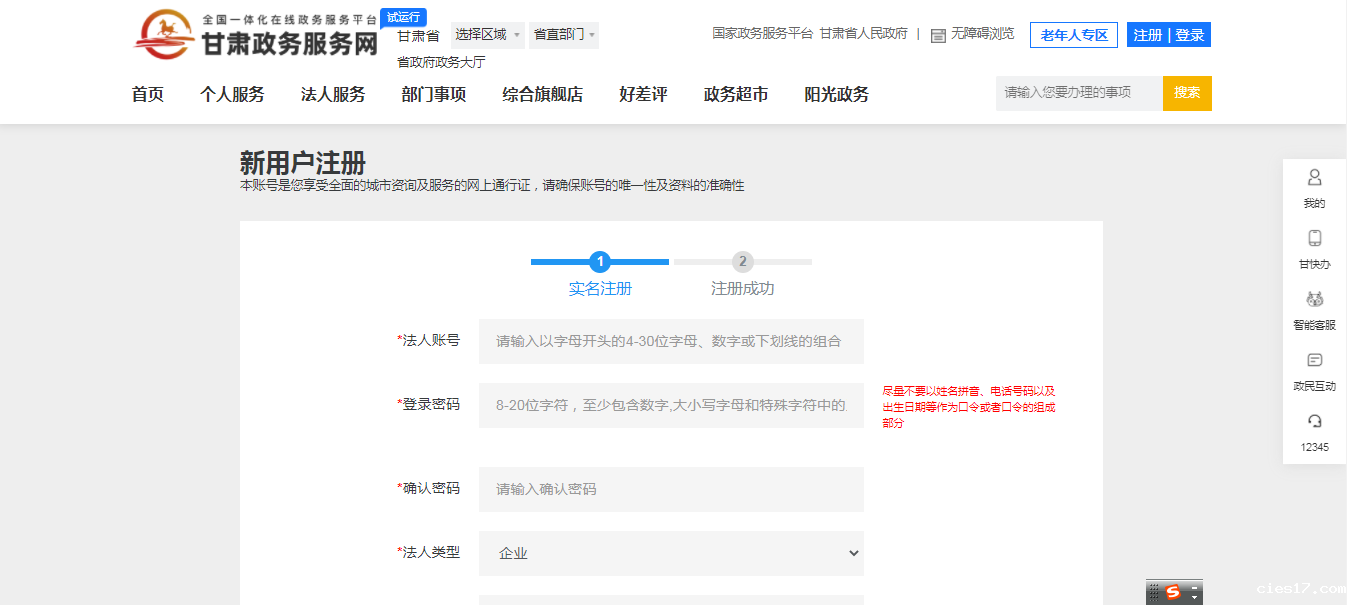Click the yellow 搜索 search button
The image size is (1347, 605).
pos(1186,93)
